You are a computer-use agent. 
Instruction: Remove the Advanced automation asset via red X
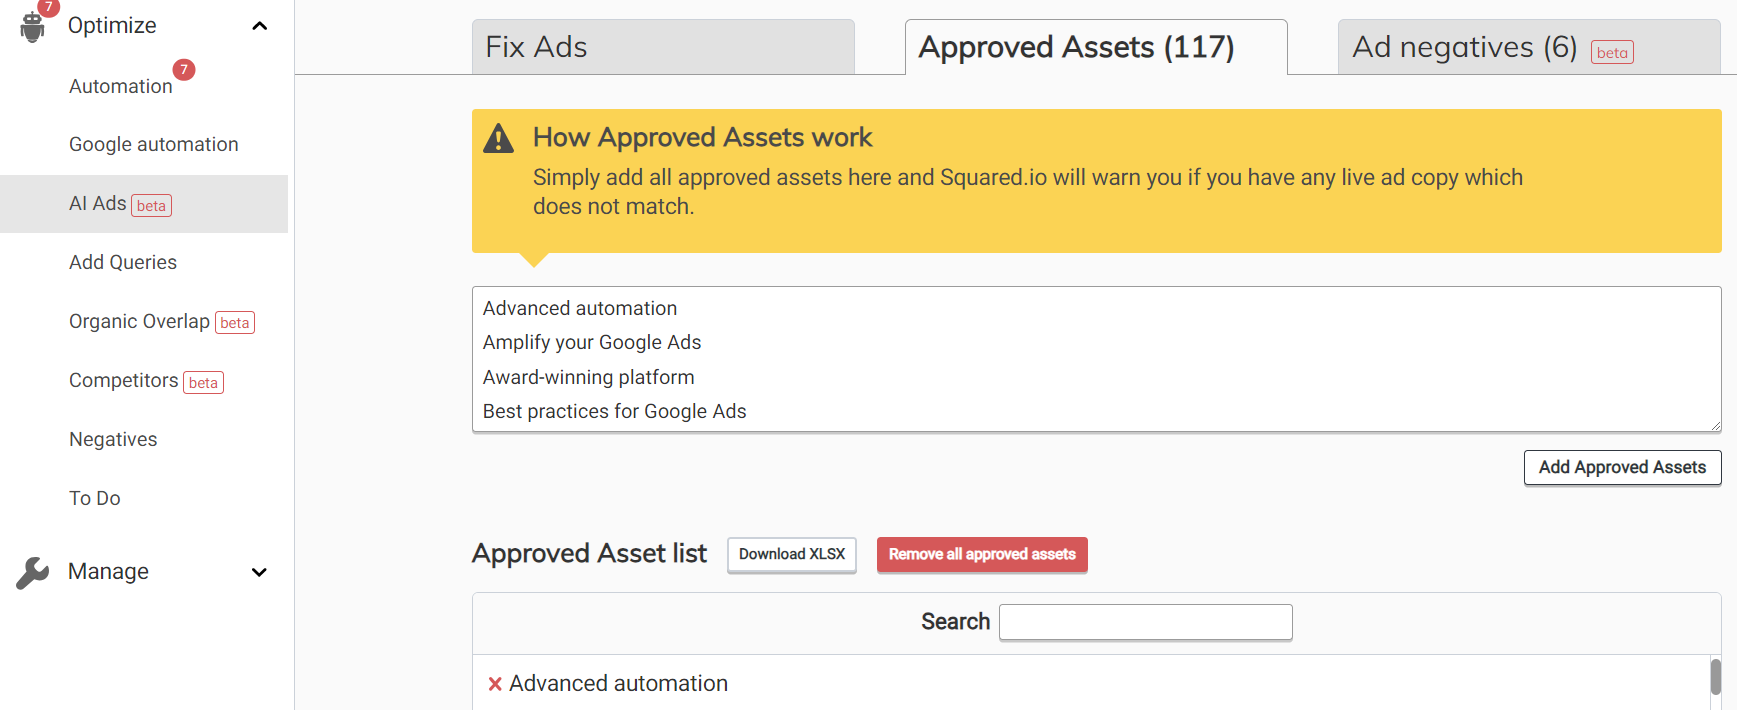point(495,684)
